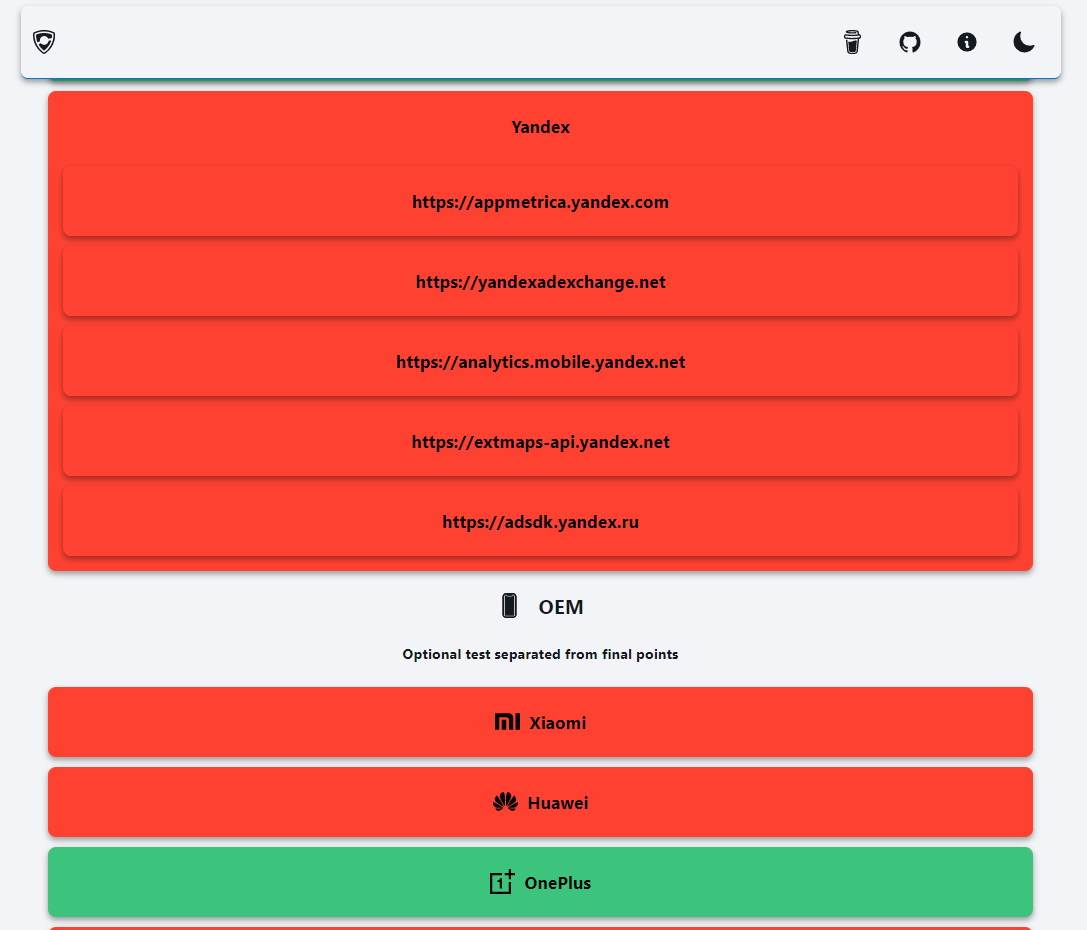
Task: Select the extmaps-api.yandex.net entry
Action: tap(540, 442)
